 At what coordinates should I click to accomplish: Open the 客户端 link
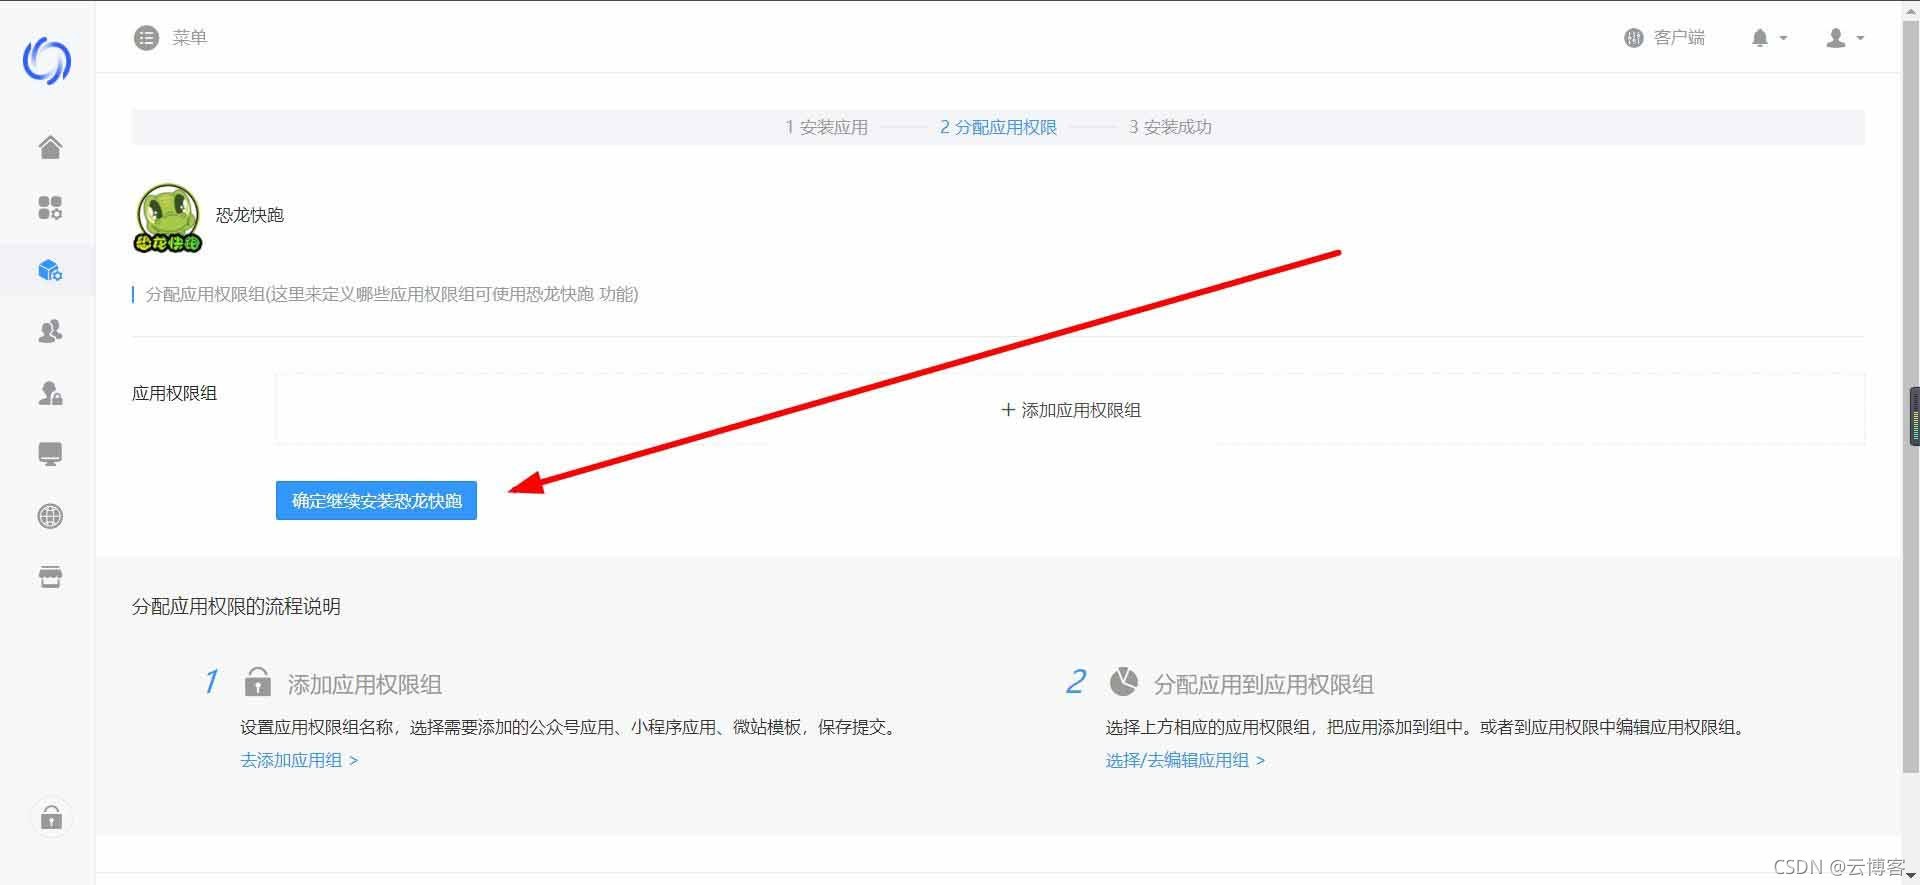click(1665, 38)
